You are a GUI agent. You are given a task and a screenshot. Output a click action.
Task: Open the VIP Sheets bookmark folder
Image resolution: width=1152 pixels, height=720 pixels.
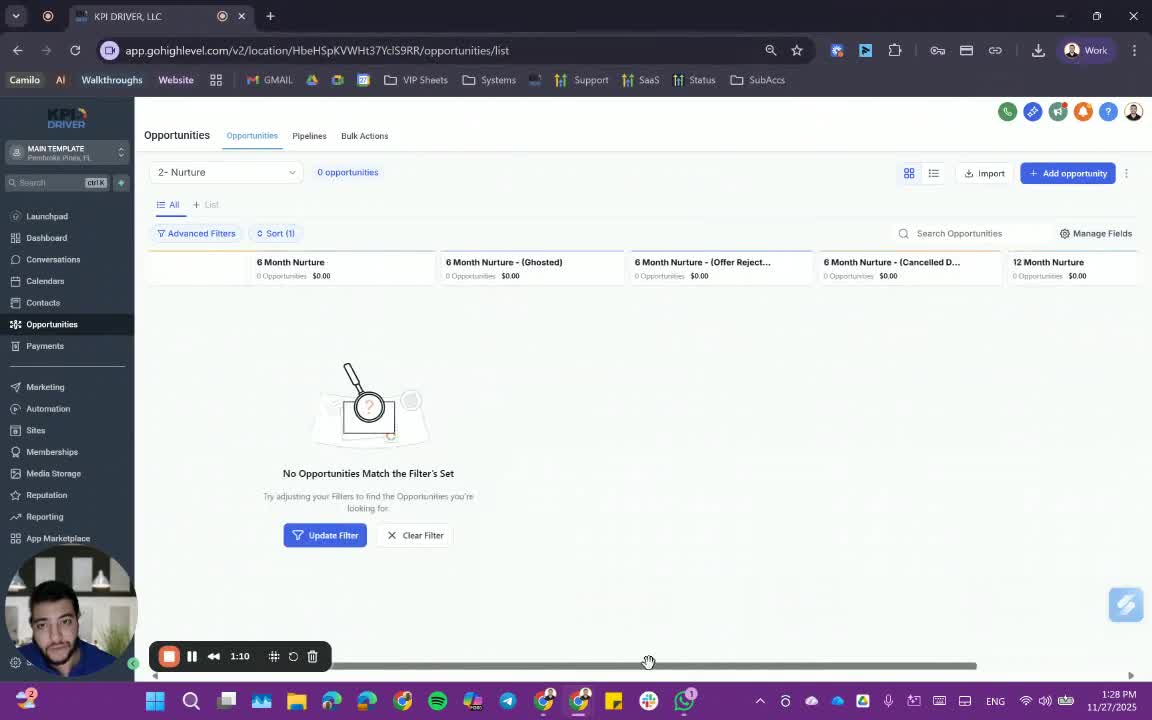[x=416, y=80]
